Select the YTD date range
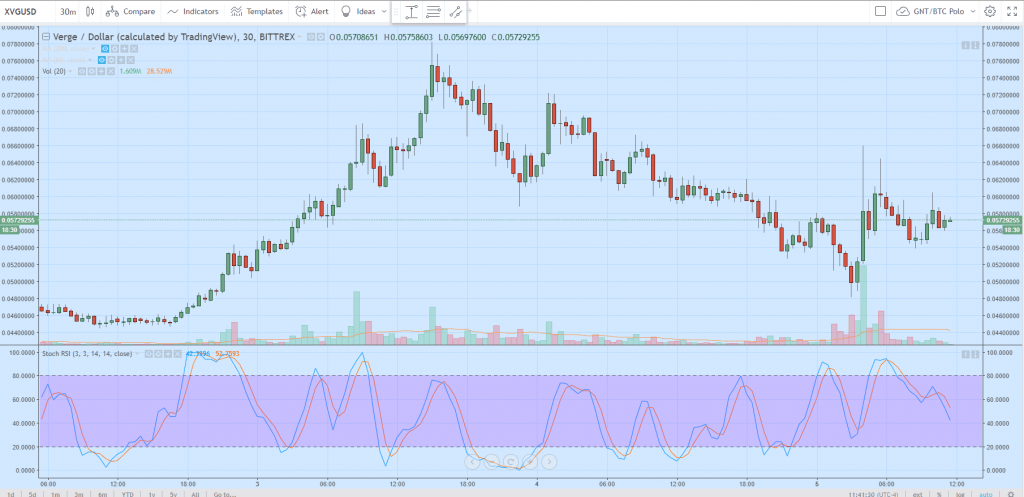This screenshot has height=497, width=1024. click(x=128, y=493)
